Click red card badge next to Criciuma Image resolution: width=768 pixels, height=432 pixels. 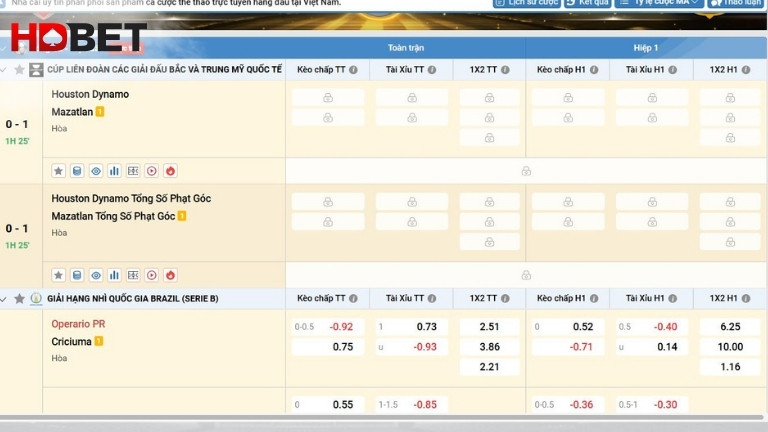pos(99,341)
